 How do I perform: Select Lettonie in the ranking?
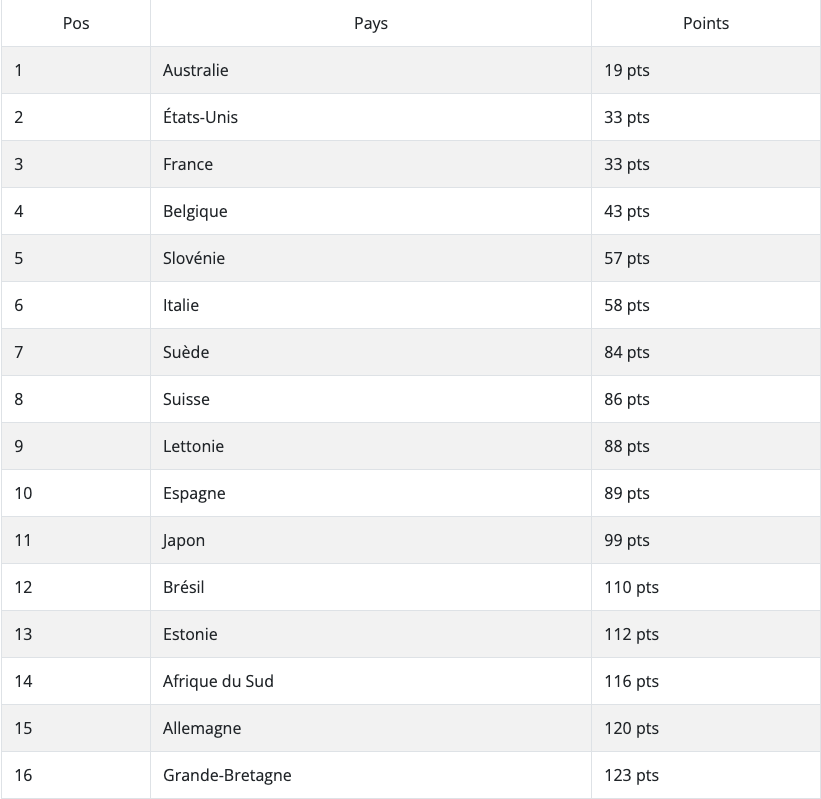coord(193,446)
